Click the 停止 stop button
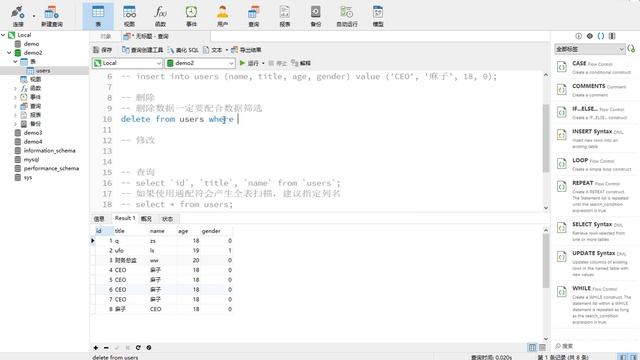 coord(278,63)
